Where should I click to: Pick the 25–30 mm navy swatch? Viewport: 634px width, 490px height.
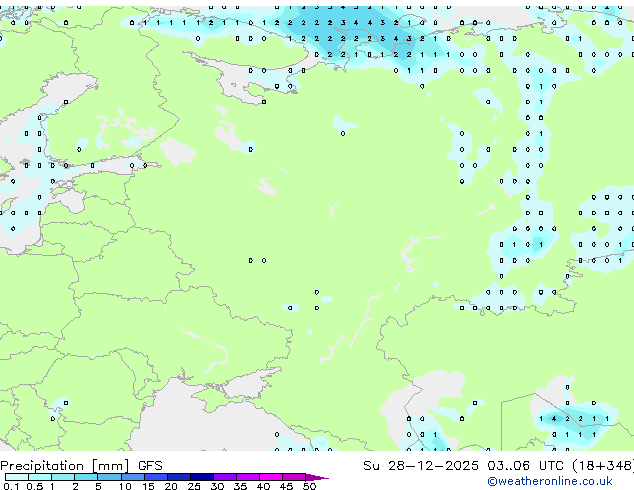[201, 477]
